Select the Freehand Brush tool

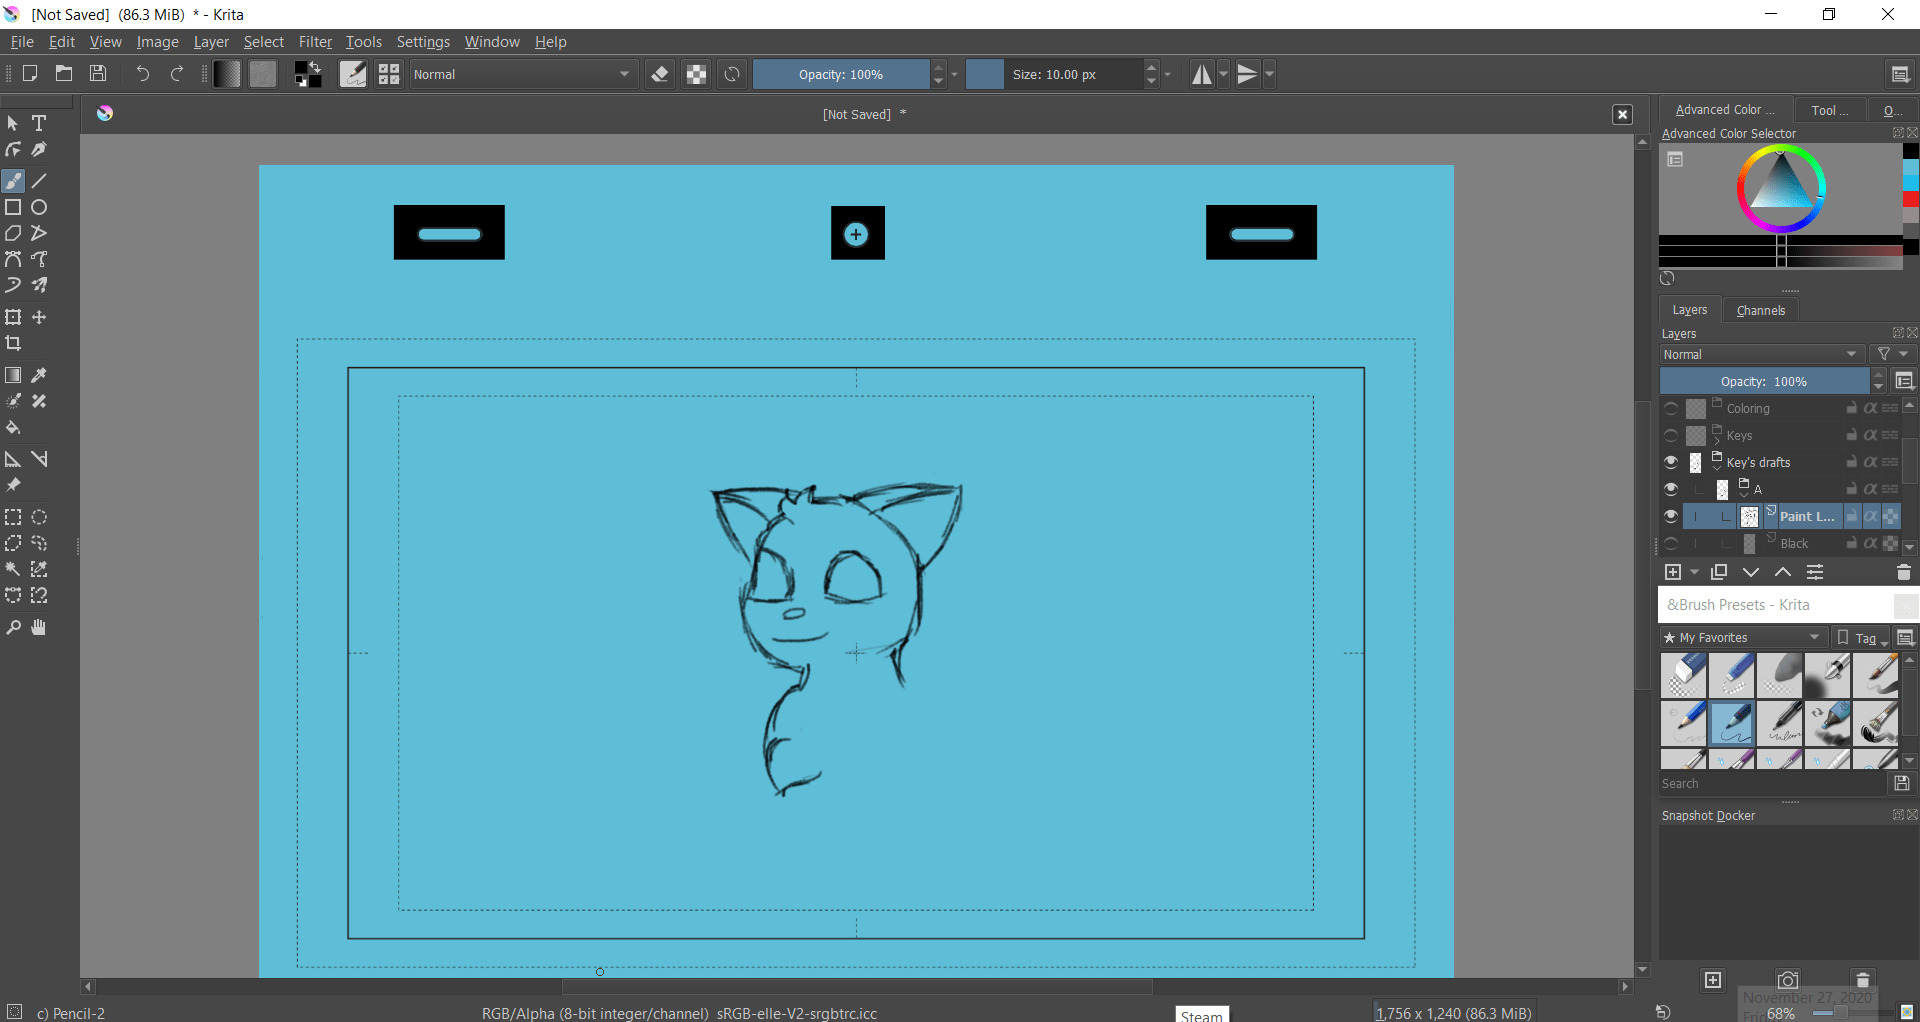pyautogui.click(x=13, y=181)
